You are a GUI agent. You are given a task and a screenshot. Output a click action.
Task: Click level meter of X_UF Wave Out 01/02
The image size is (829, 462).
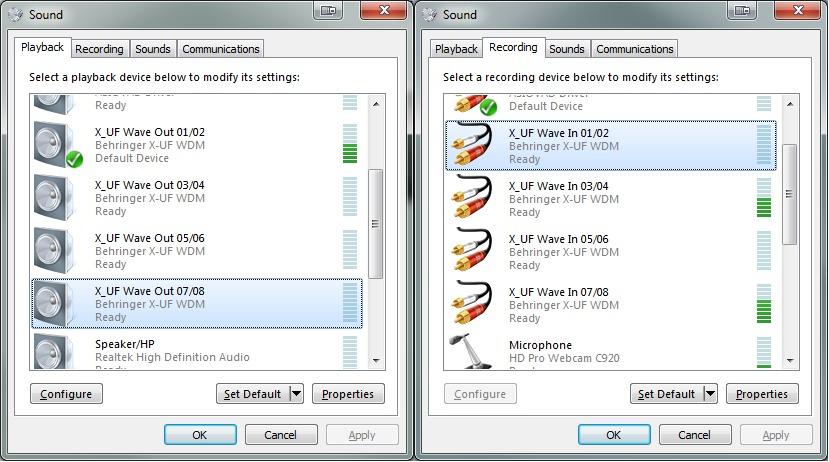pos(350,144)
